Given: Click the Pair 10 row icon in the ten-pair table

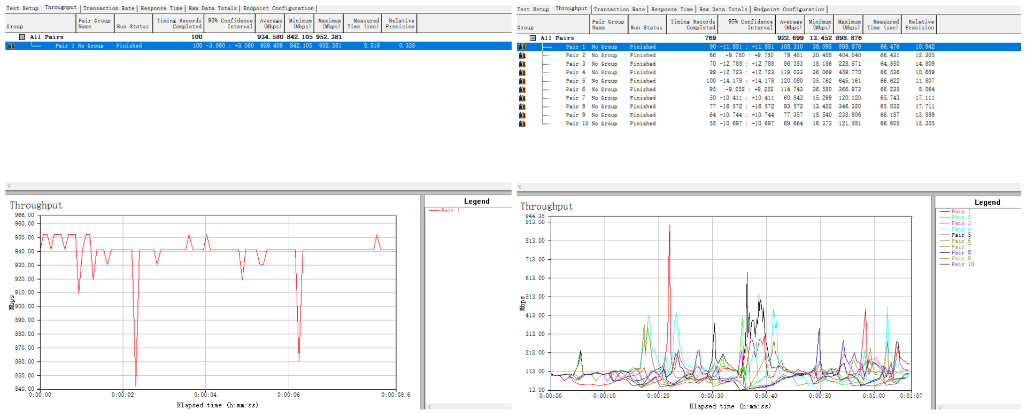Looking at the screenshot, I should click(520, 123).
